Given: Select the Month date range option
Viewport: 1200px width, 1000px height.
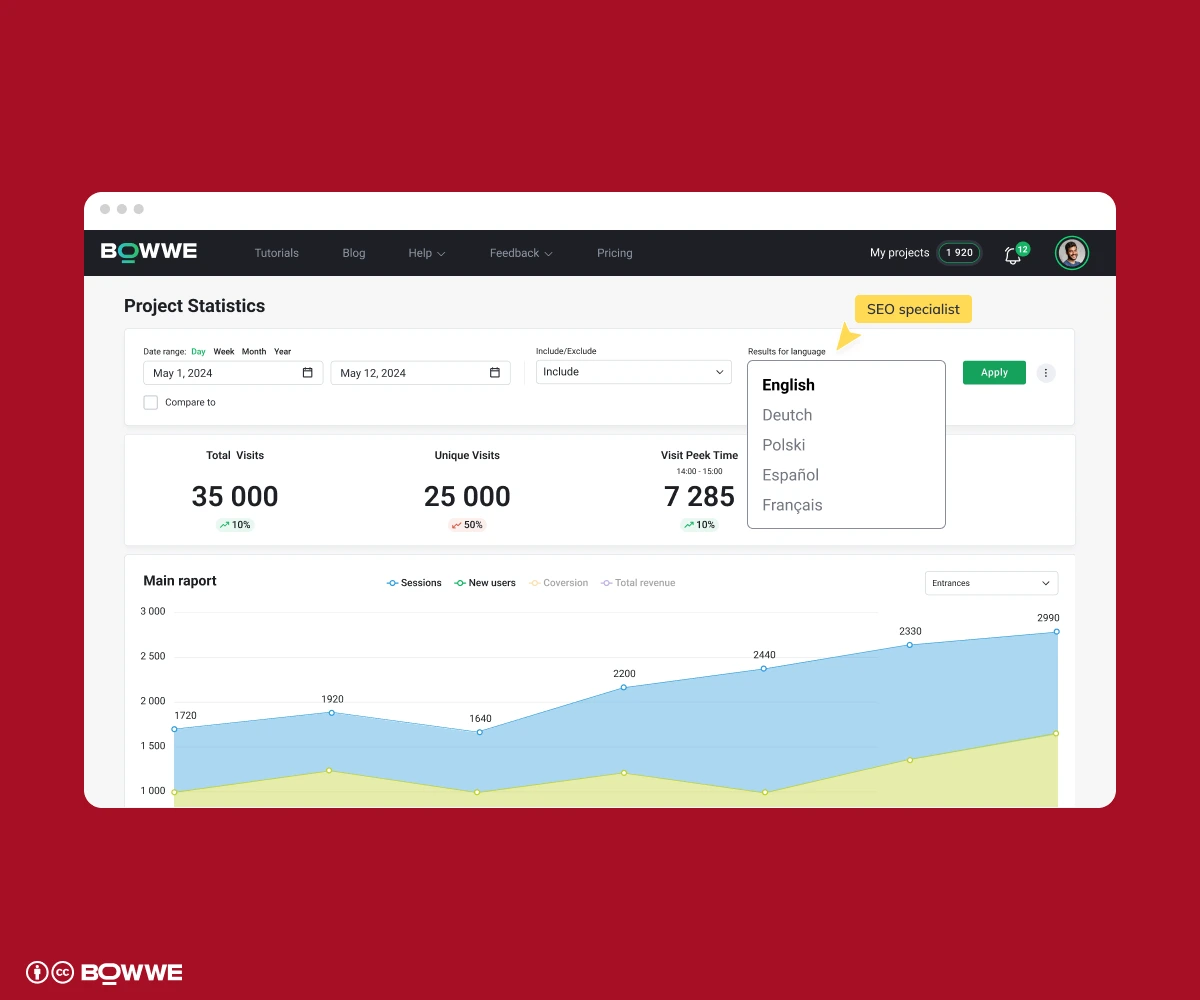Looking at the screenshot, I should click(254, 352).
